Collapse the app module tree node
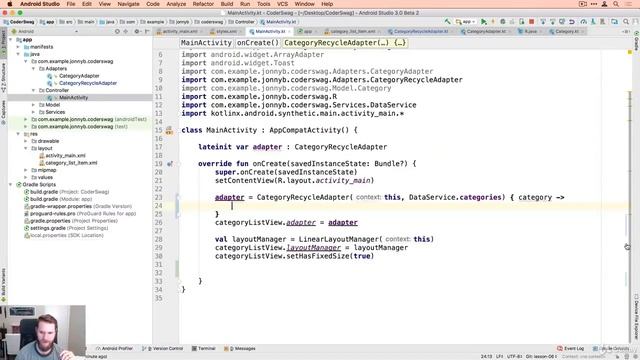The width and height of the screenshot is (640, 360). click(11, 40)
